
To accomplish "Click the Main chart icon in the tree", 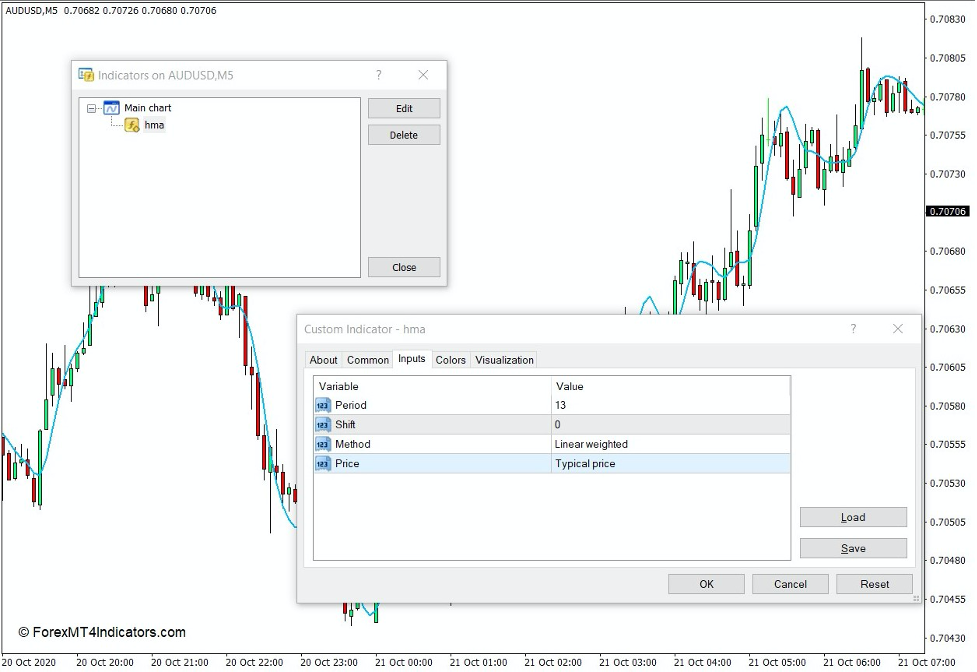I will (x=112, y=108).
